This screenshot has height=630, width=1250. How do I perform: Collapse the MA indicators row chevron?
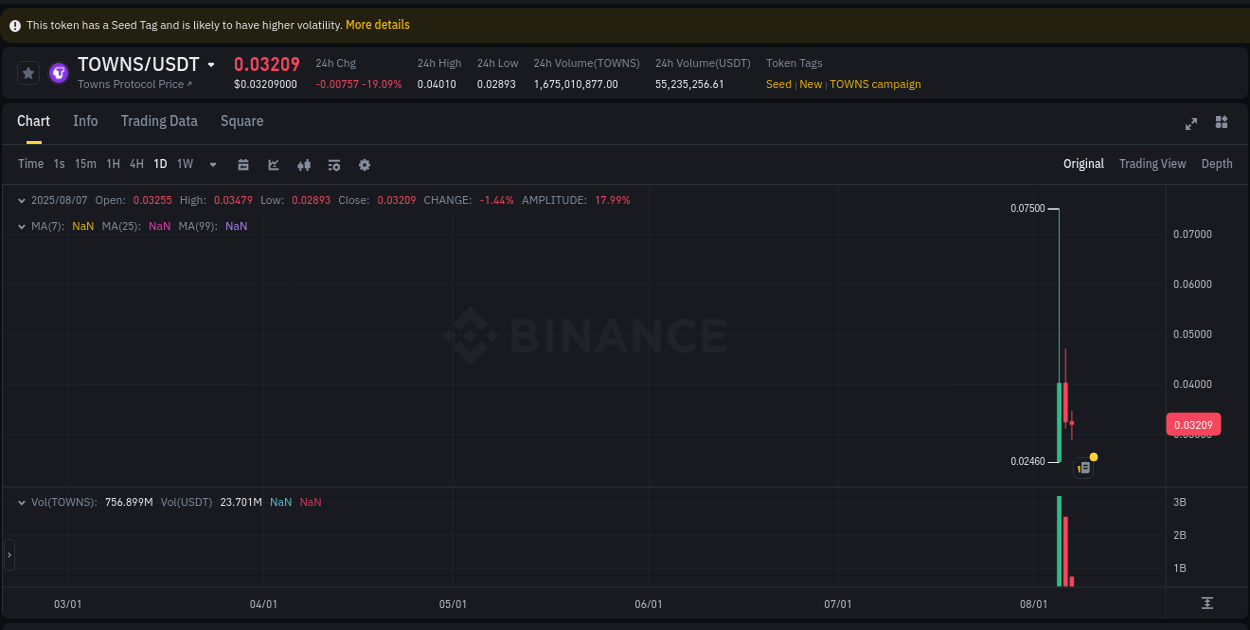point(22,226)
